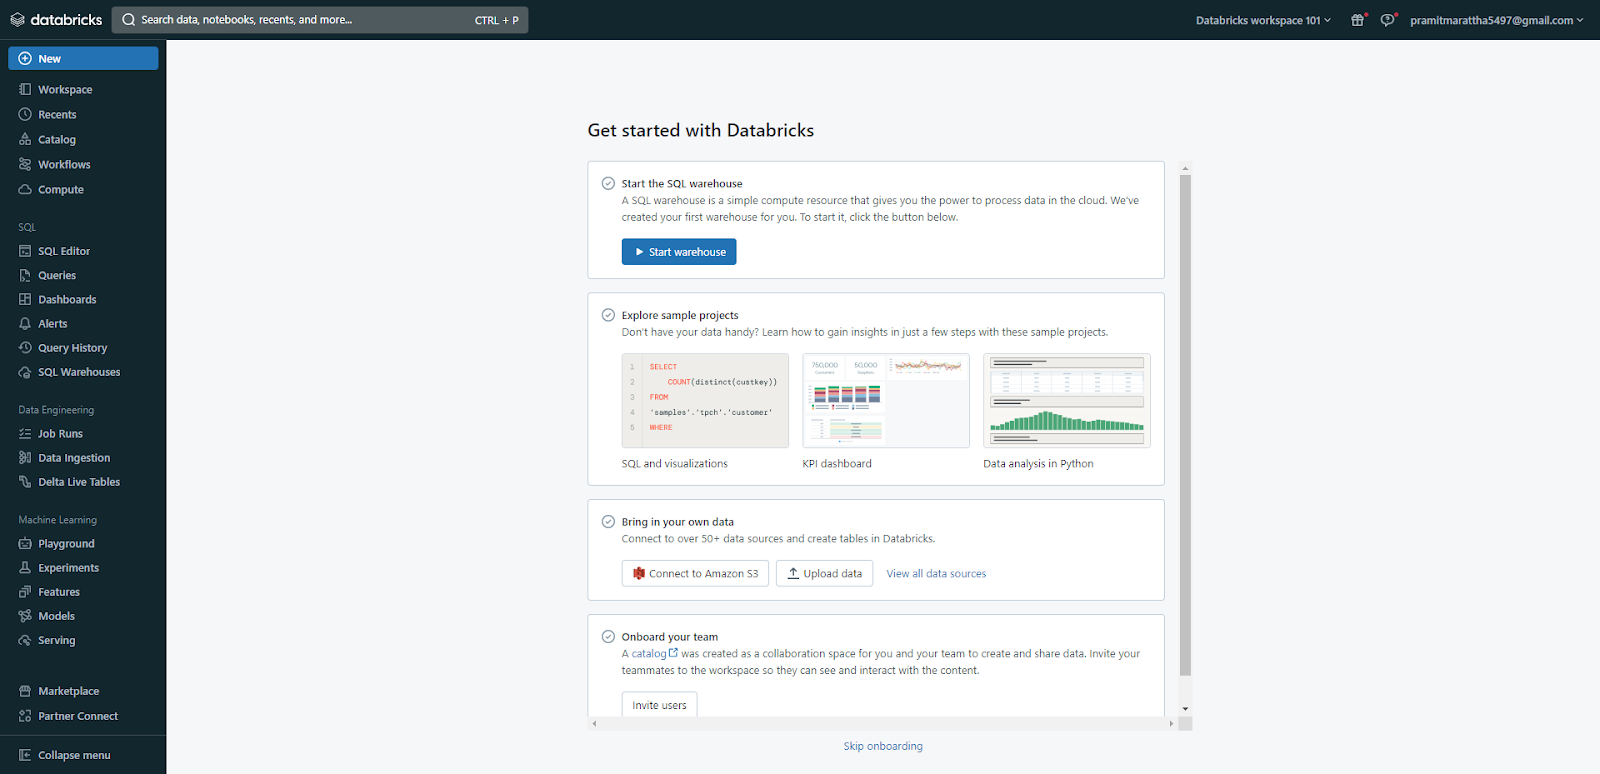Viewport: 1600px width, 774px height.
Task: Click the Models icon
Action: pos(25,616)
